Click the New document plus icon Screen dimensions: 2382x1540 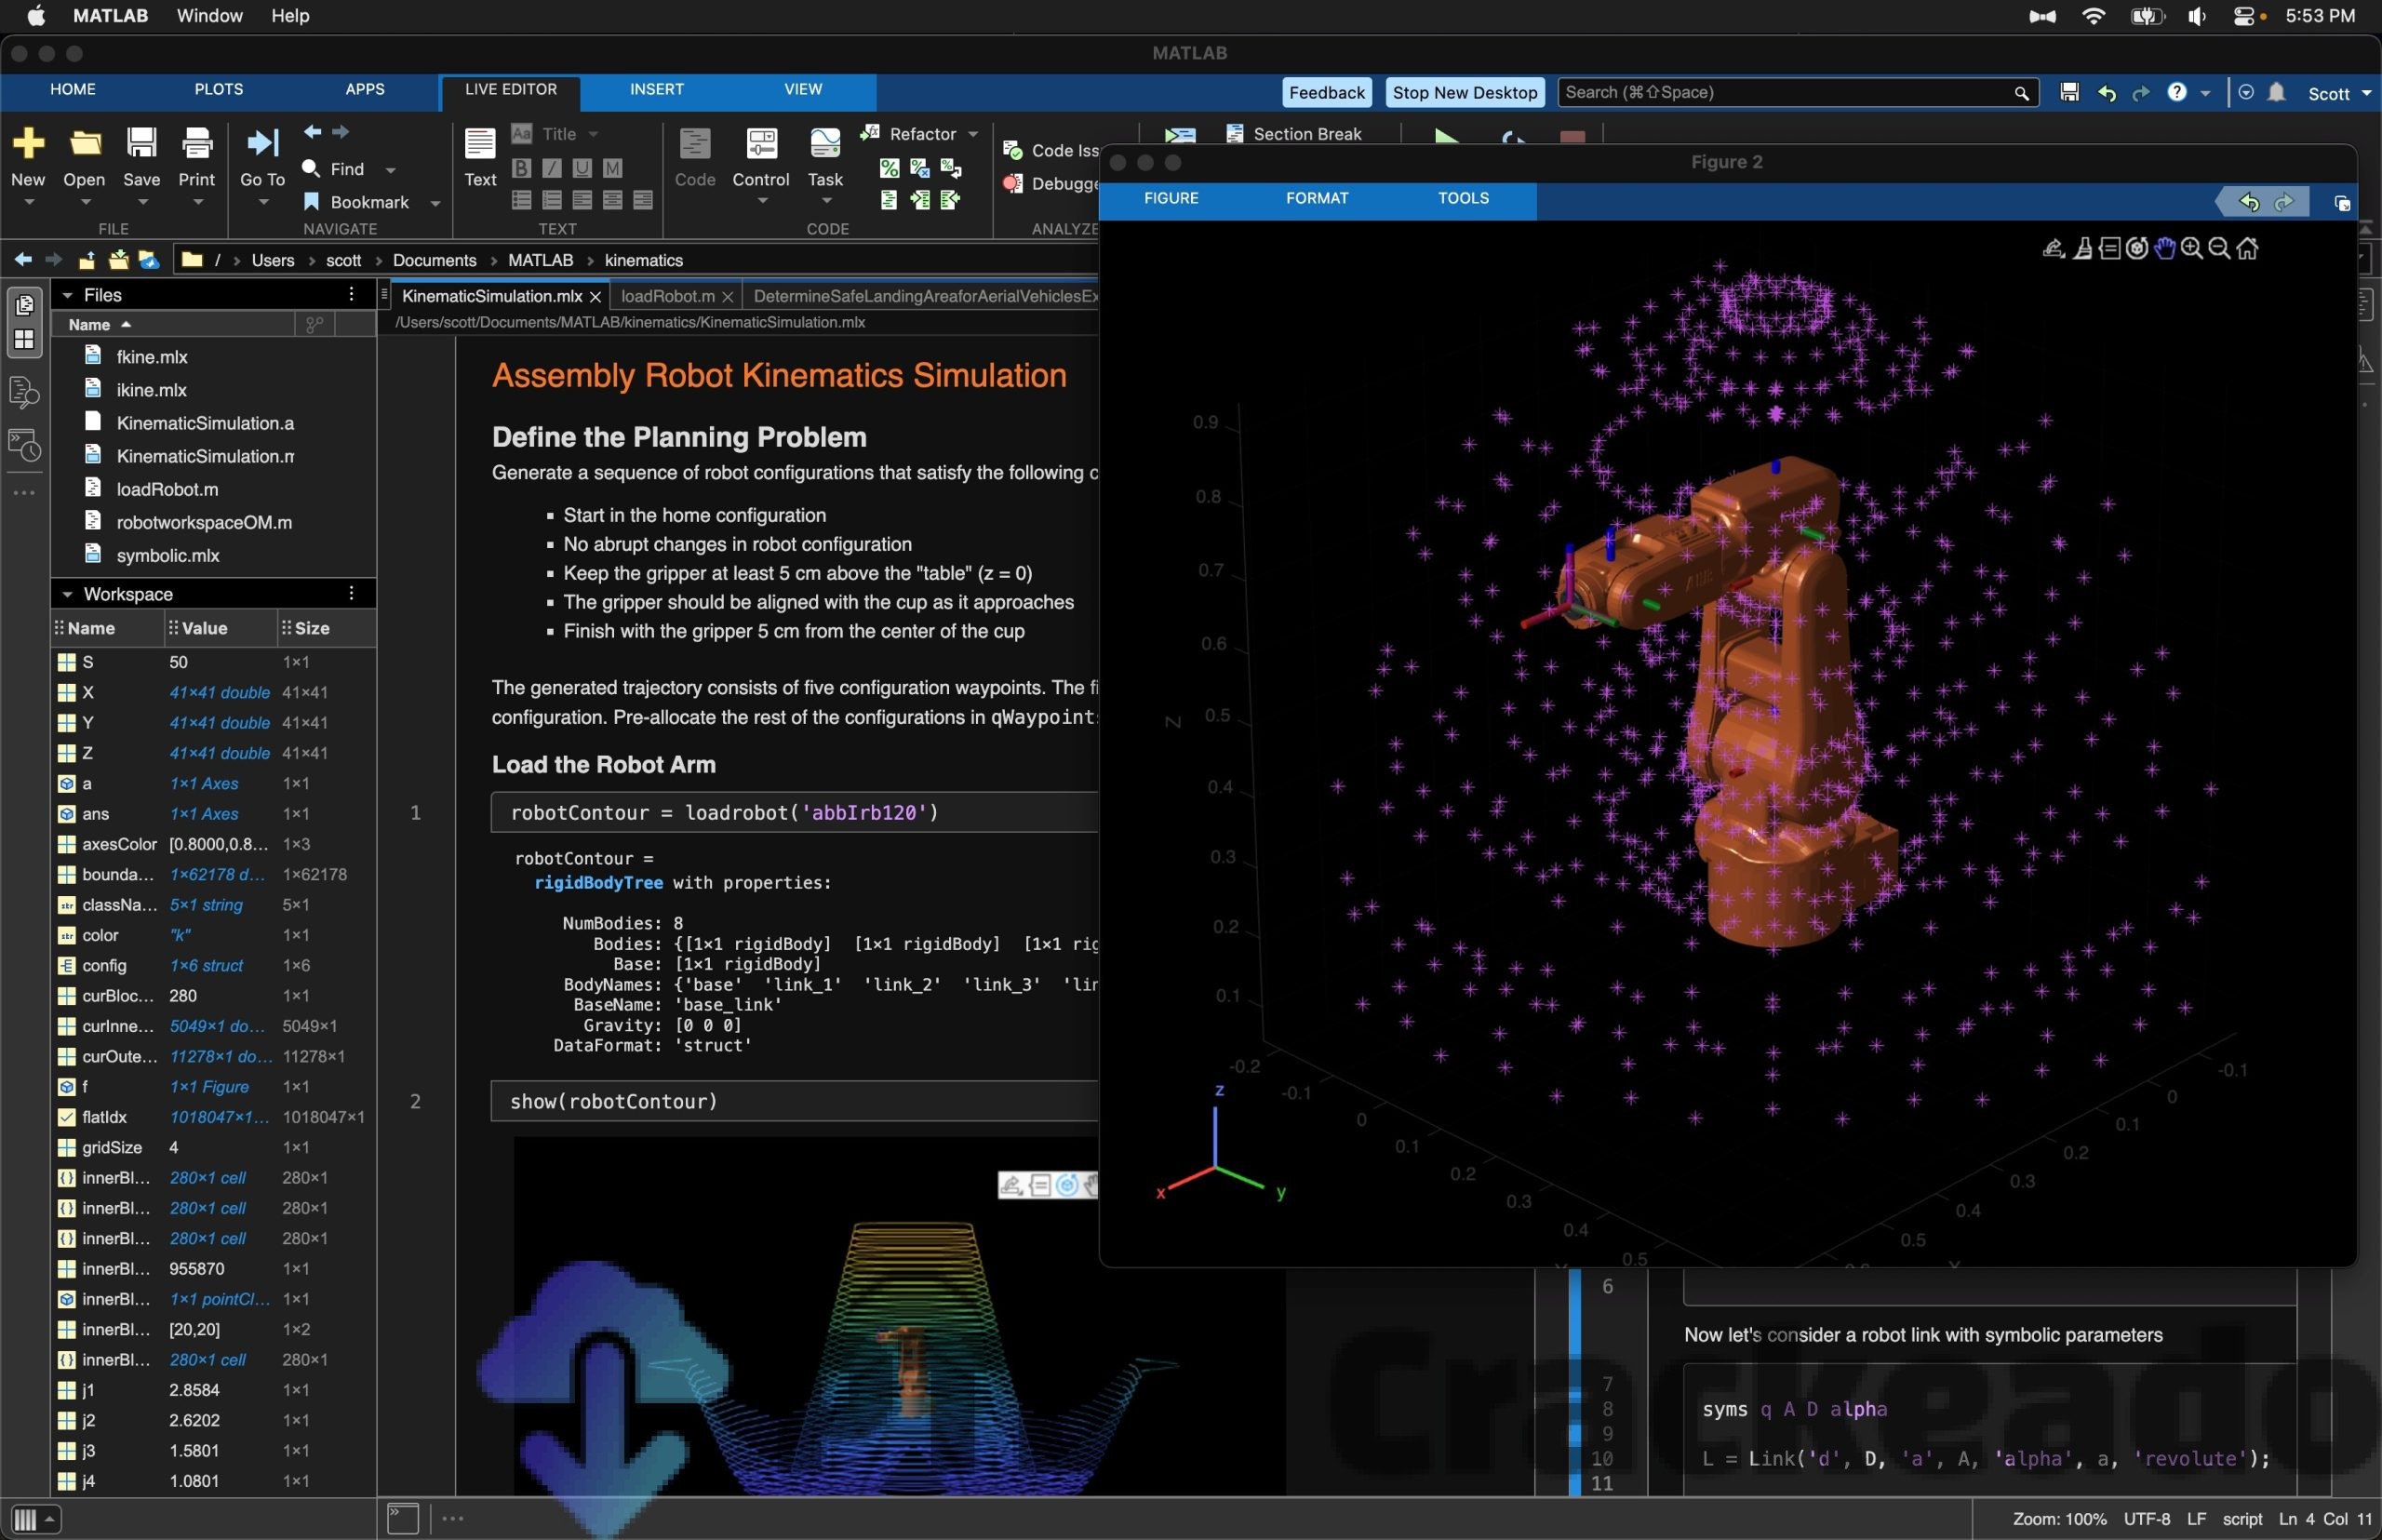[28, 143]
